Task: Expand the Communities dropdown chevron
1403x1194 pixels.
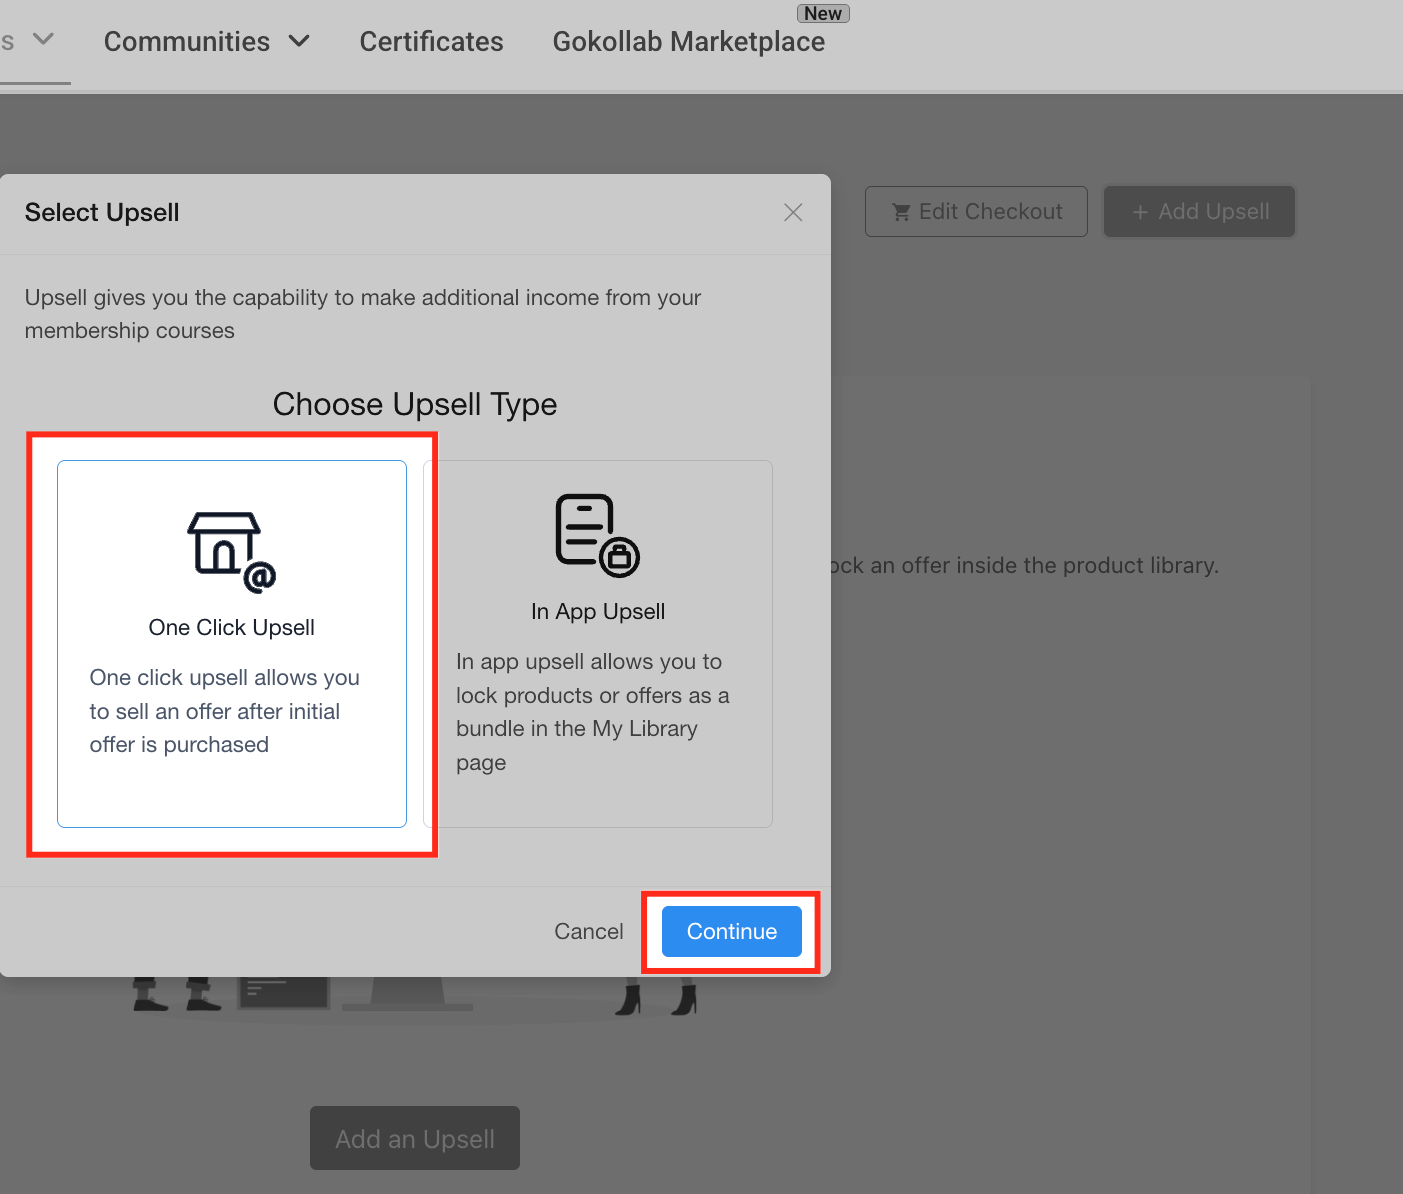Action: click(299, 41)
